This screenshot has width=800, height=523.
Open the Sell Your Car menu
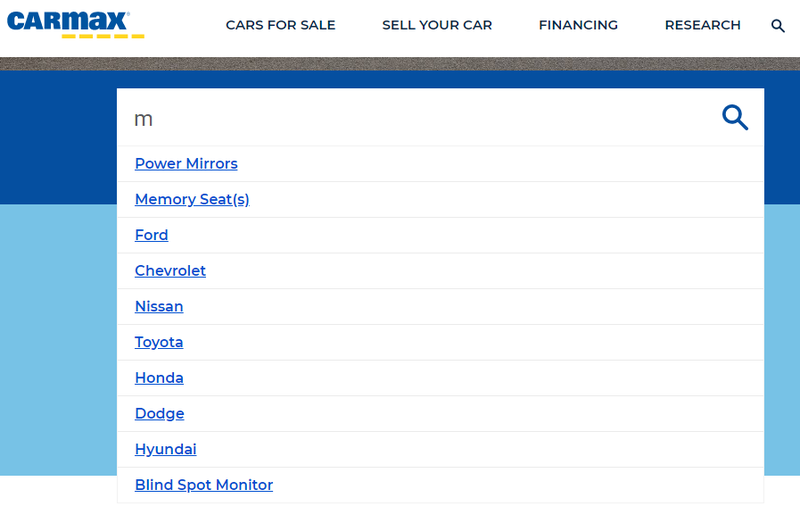[437, 25]
